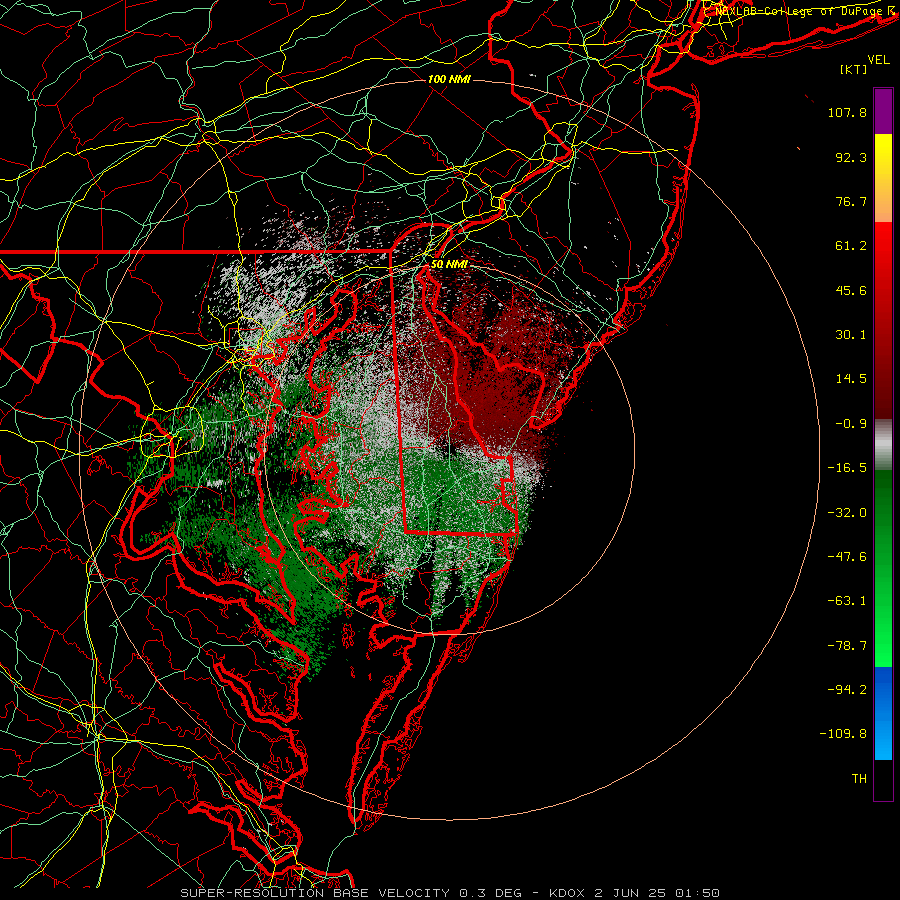Image resolution: width=900 pixels, height=900 pixels.
Task: Click the TH threshold label
Action: [859, 779]
